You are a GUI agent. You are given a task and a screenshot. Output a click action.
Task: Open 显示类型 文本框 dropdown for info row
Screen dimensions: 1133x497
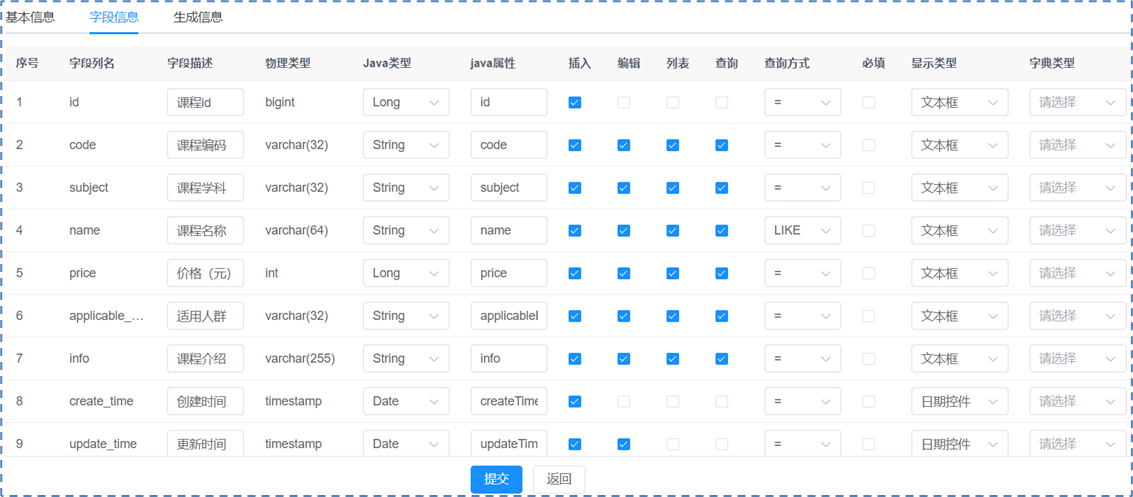click(x=959, y=358)
